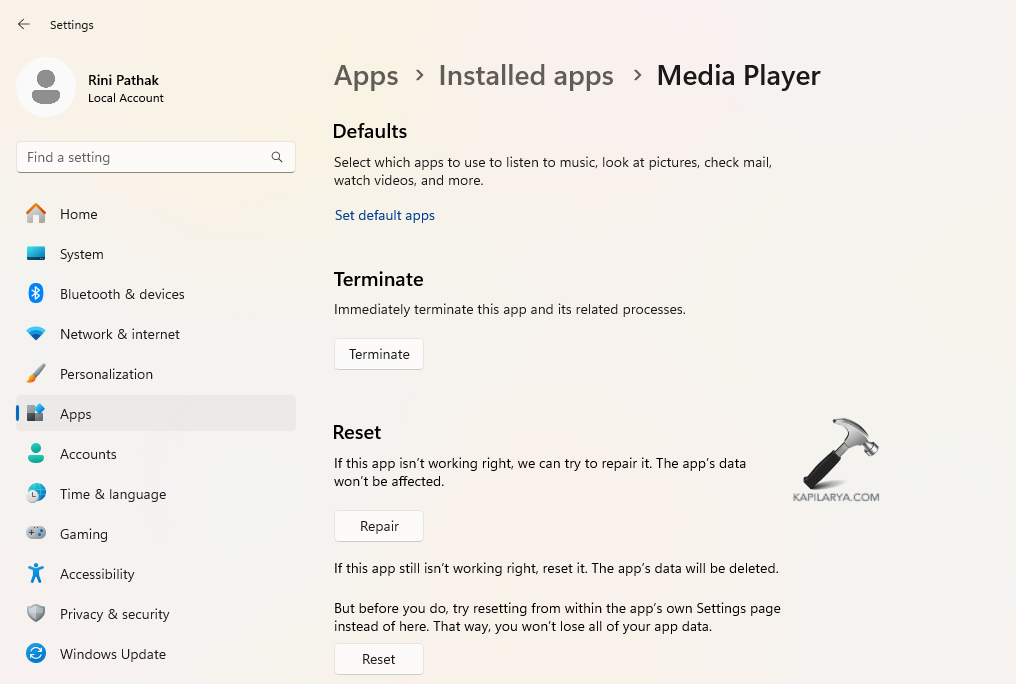Navigate to Installed apps breadcrumb
The height and width of the screenshot is (684, 1016).
pos(526,76)
